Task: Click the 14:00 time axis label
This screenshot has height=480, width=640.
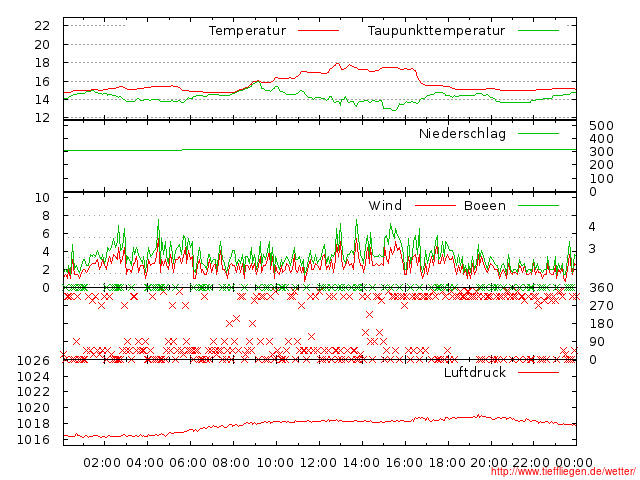Action: click(361, 463)
